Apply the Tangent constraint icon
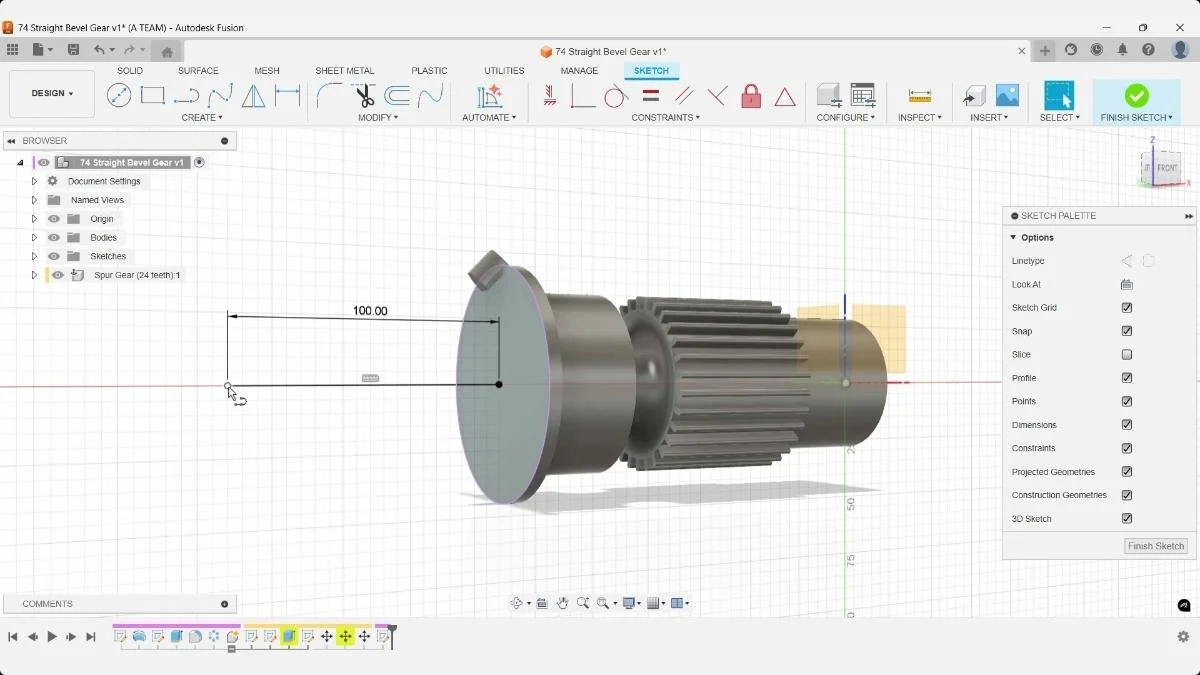Screen dimensions: 1200x675 point(616,96)
